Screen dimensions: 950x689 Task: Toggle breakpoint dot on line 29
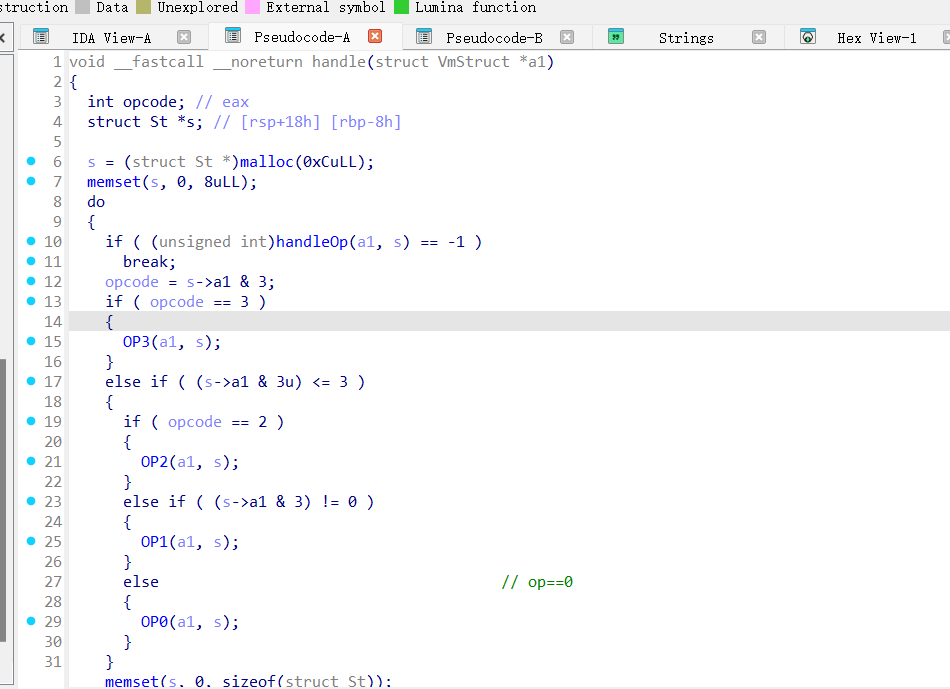31,621
